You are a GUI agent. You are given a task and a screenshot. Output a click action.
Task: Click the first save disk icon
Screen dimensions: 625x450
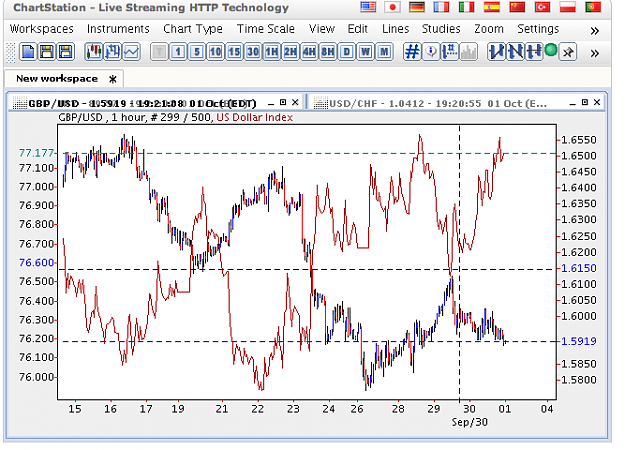[x=47, y=52]
